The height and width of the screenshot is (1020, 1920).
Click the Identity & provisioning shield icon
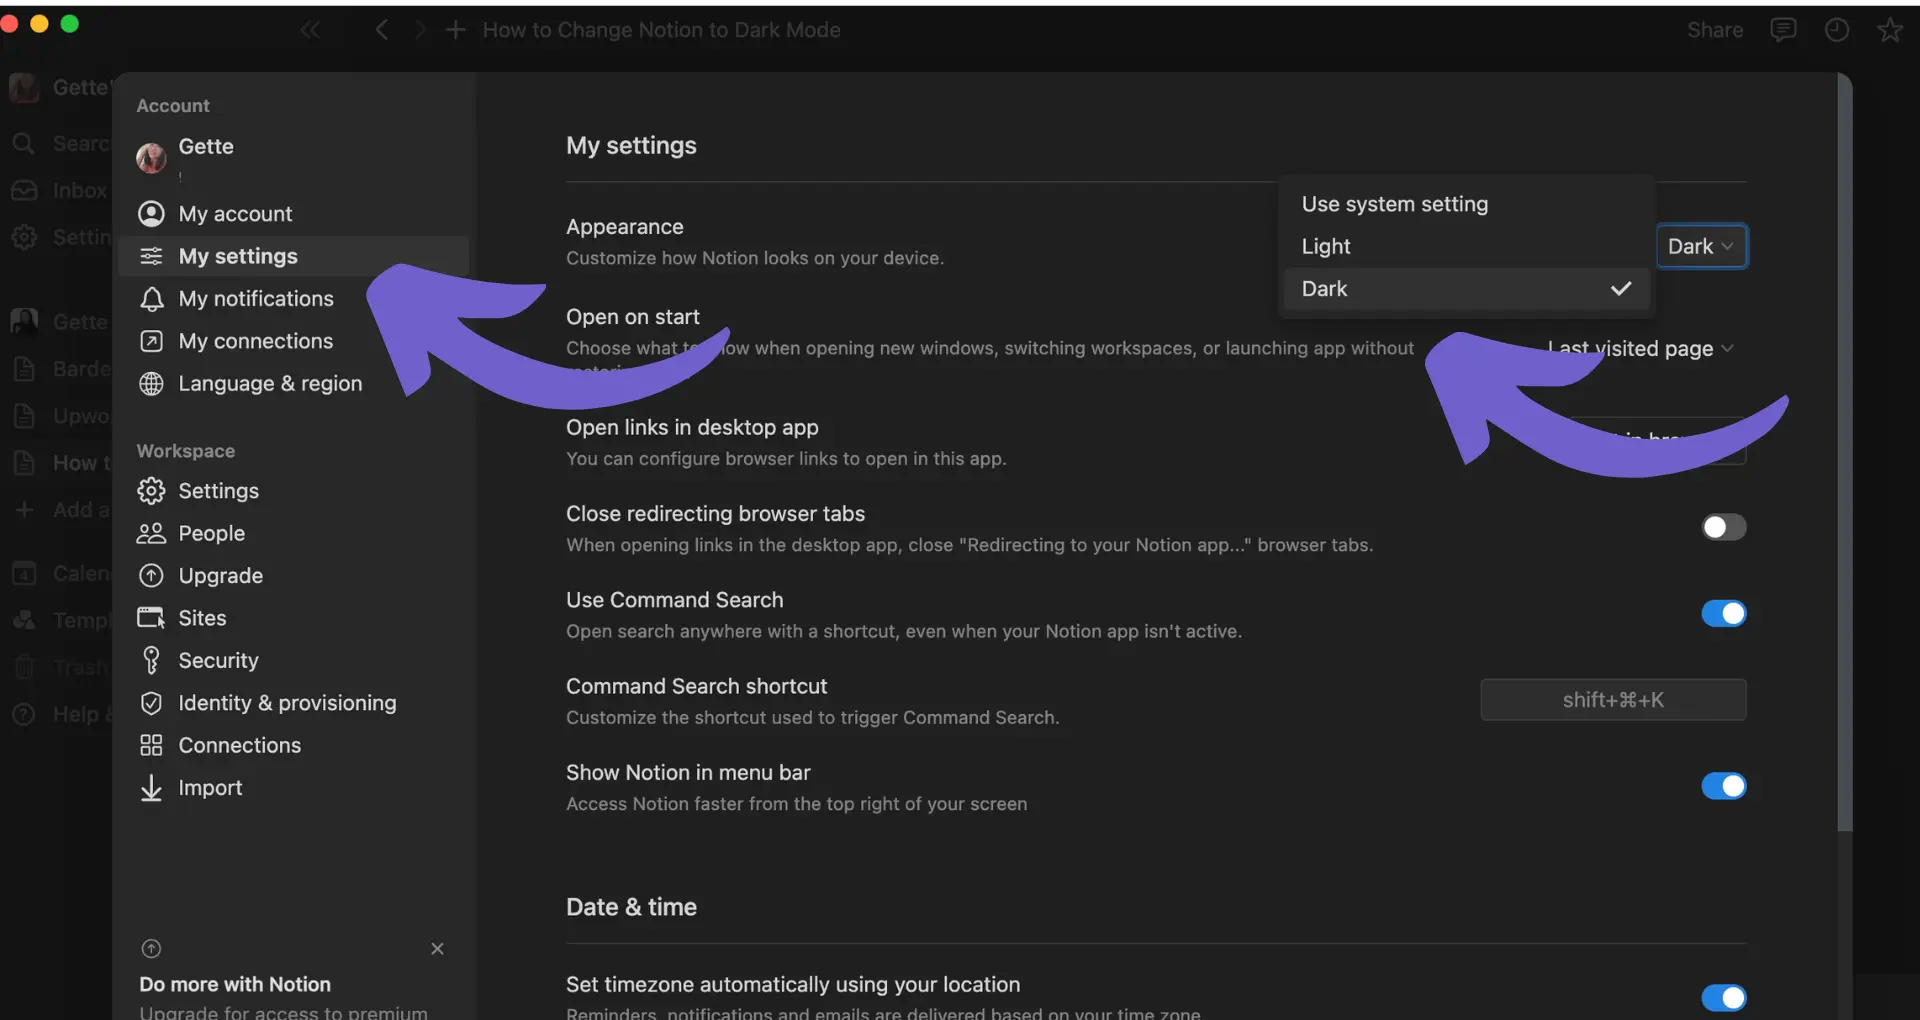(x=151, y=703)
